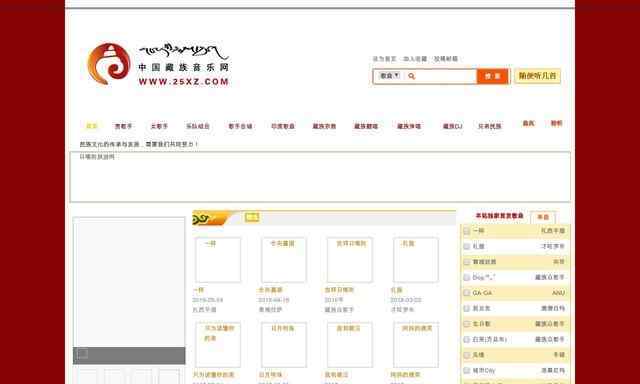Click the red spiral site logo
Screen dimensions: 640x384
tap(109, 64)
